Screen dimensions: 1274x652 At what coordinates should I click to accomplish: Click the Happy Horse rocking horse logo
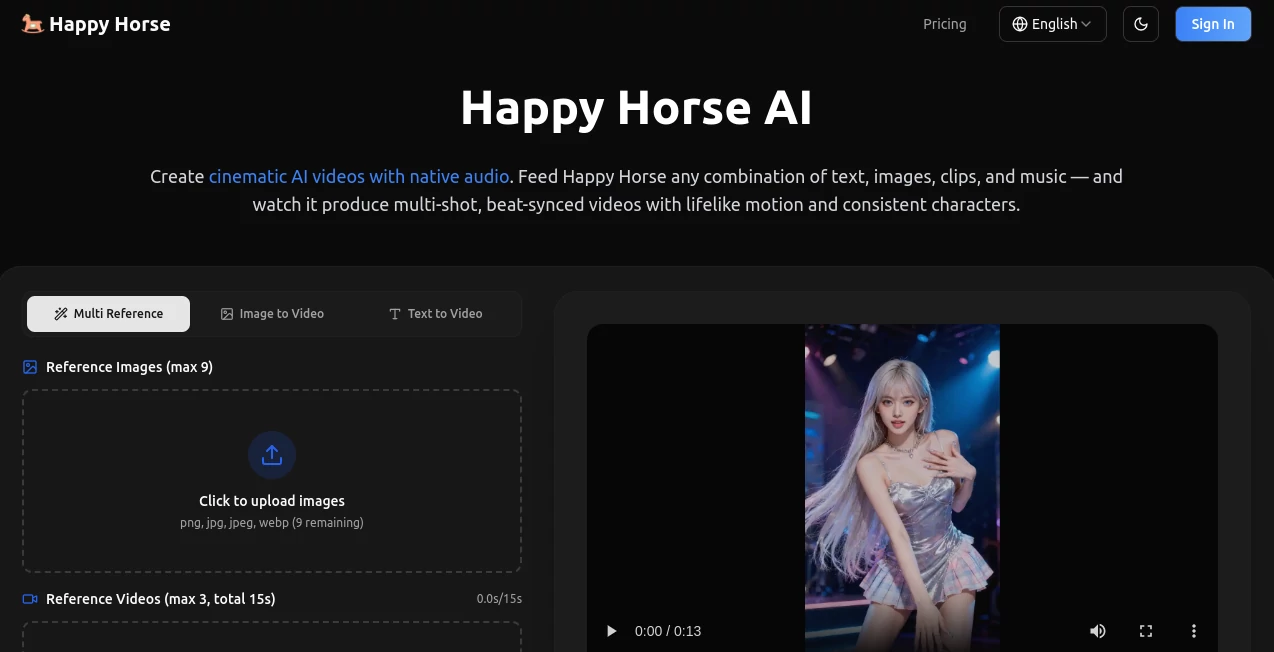33,24
